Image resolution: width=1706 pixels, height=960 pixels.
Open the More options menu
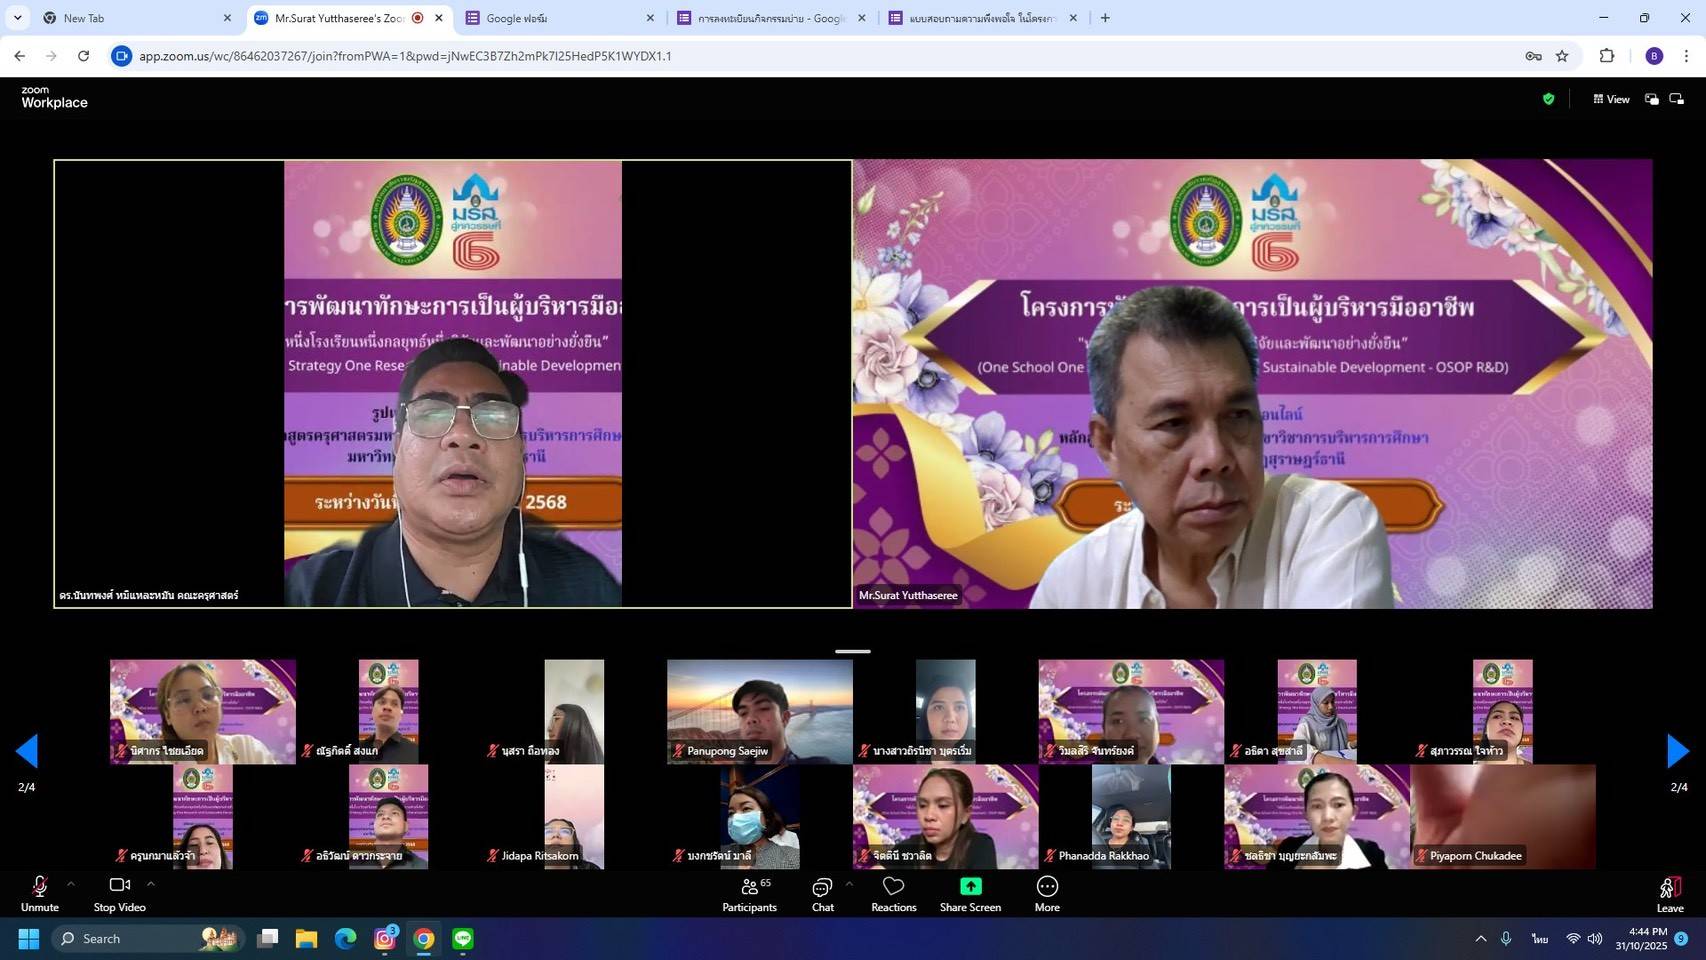click(1047, 894)
